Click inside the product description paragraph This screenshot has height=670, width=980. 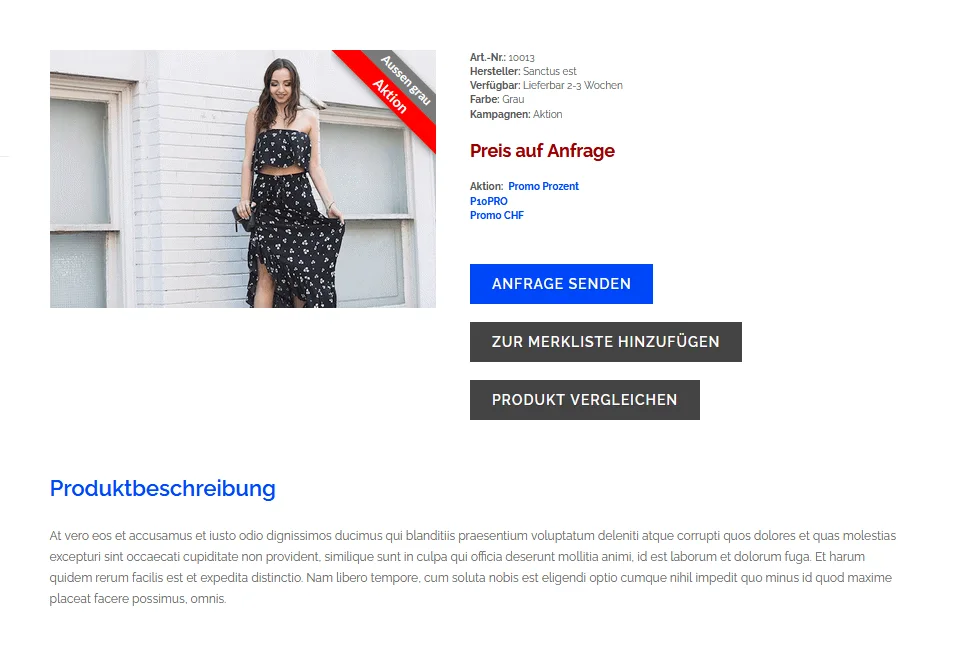coord(472,567)
